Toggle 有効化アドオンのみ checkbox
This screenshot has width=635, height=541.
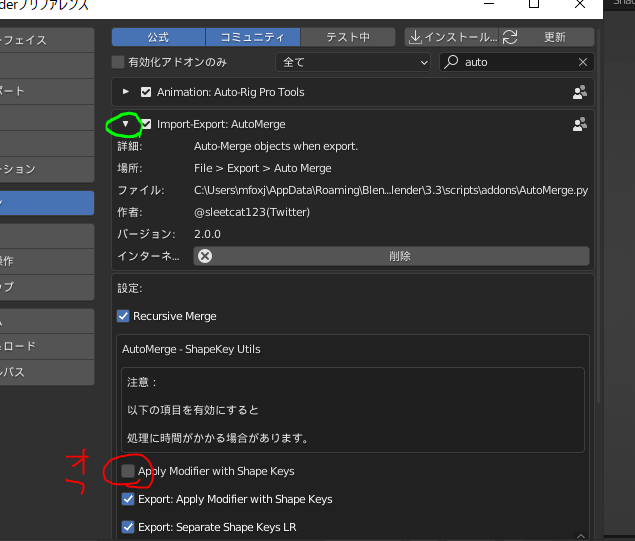click(119, 62)
